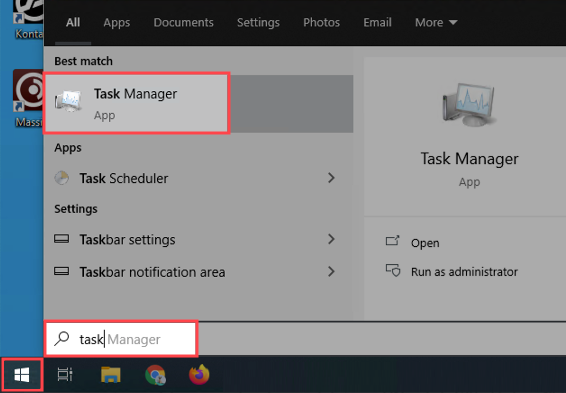Expand the More filter dropdown
Screen dimensions: 566x393
coord(436,22)
